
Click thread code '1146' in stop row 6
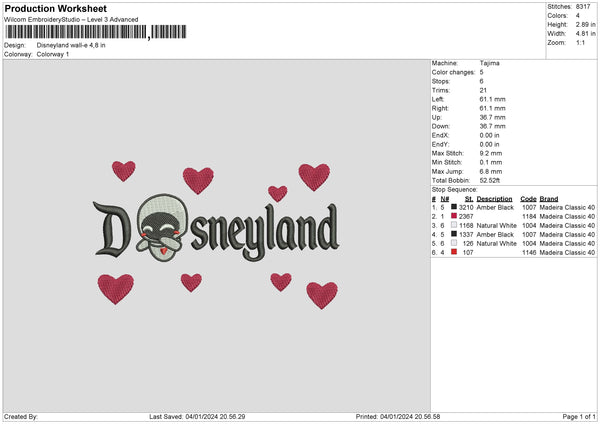(x=529, y=253)
